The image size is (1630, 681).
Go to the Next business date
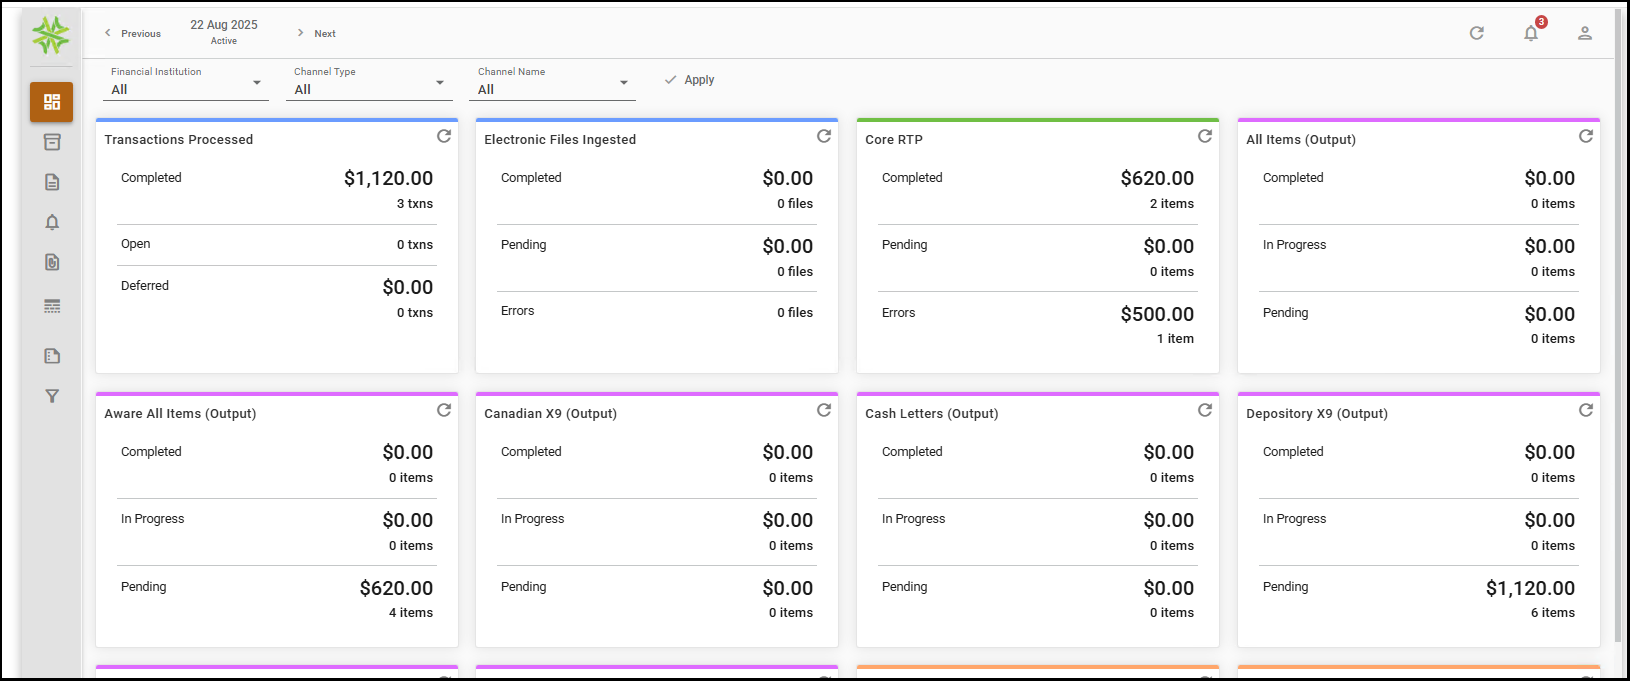coord(316,33)
